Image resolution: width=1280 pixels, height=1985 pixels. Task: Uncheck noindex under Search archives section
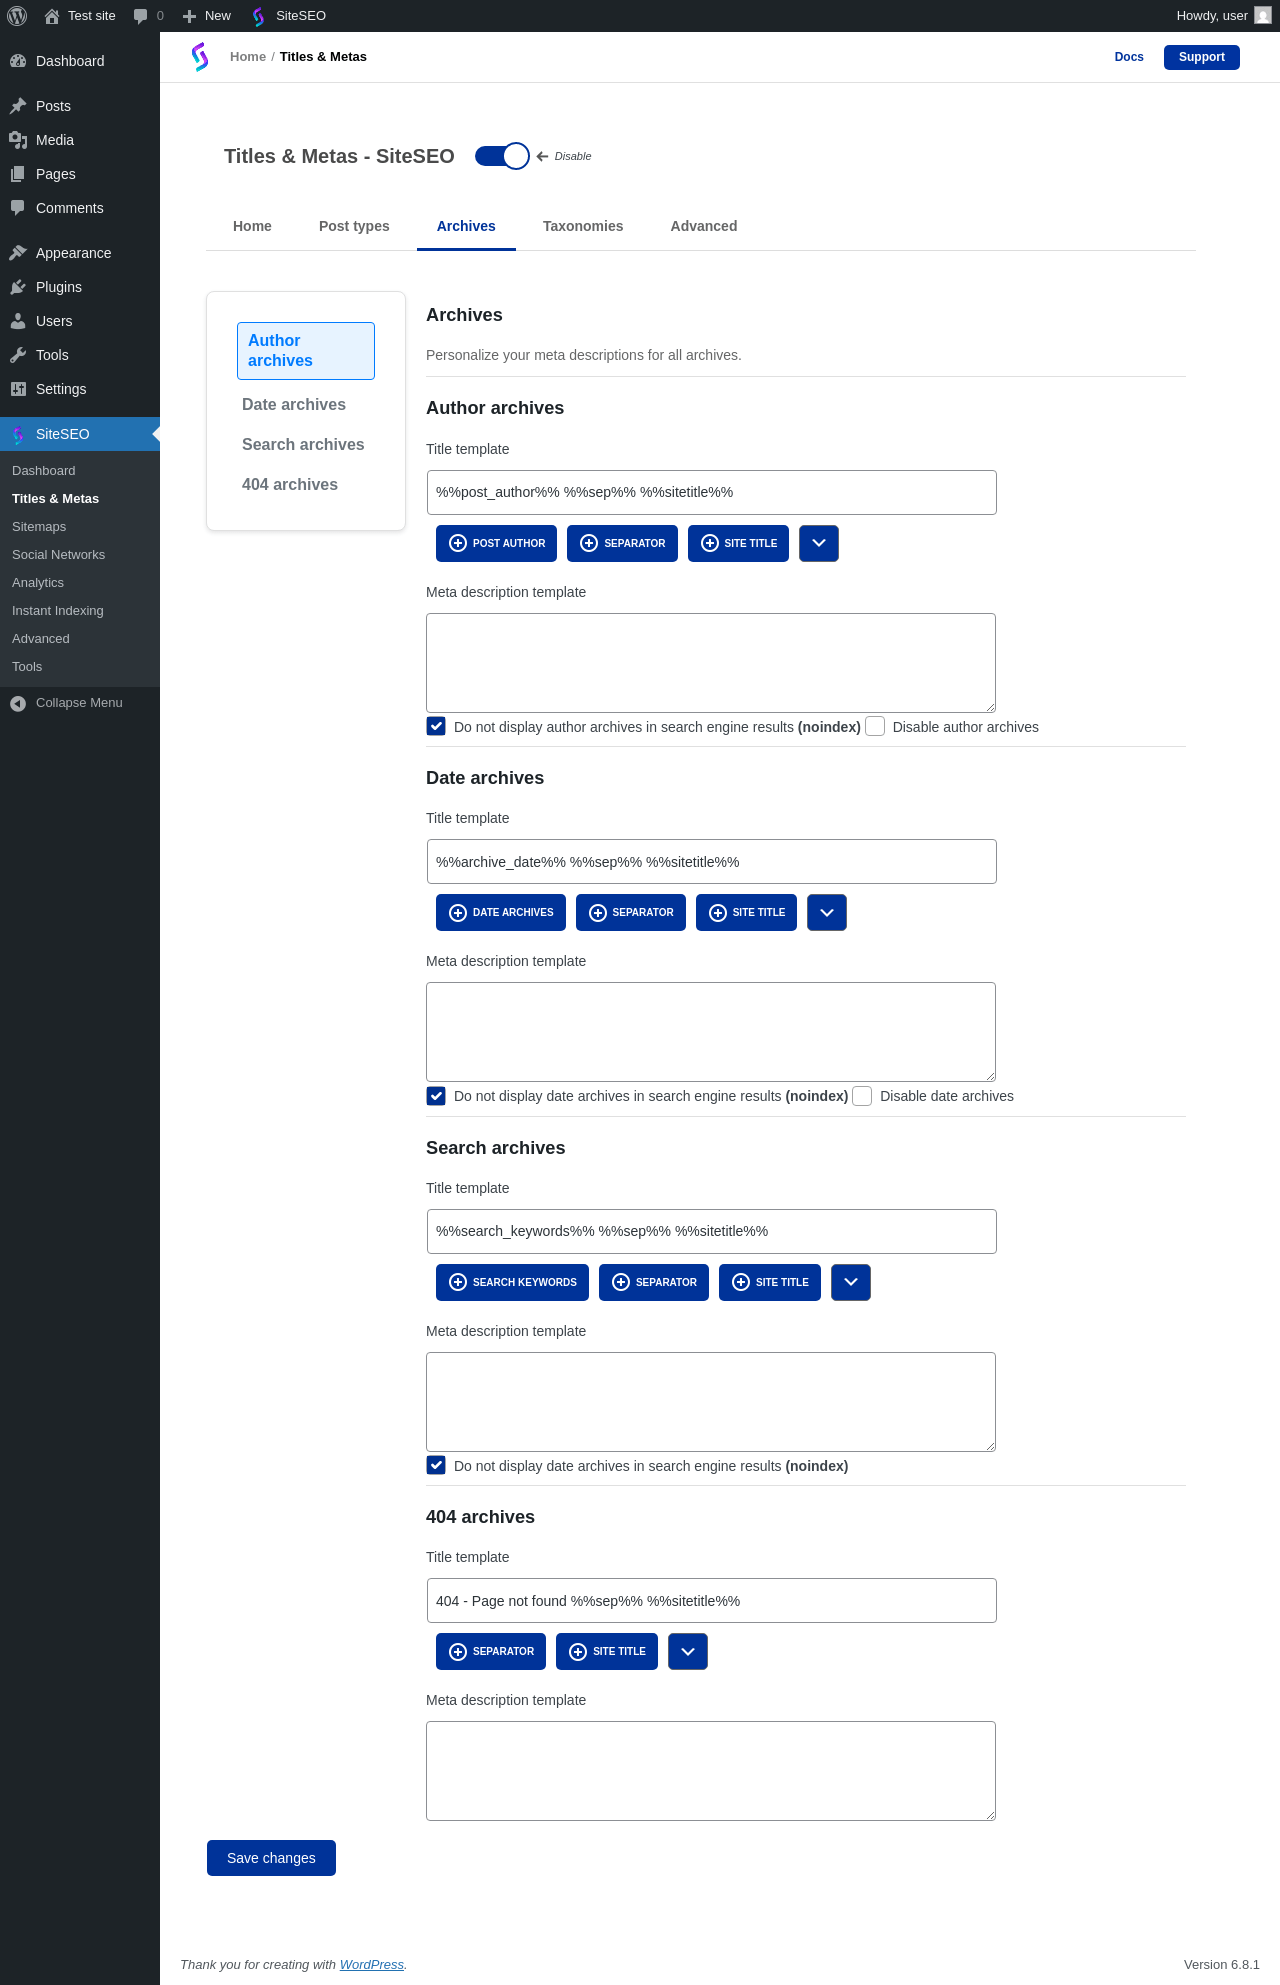coord(436,1465)
